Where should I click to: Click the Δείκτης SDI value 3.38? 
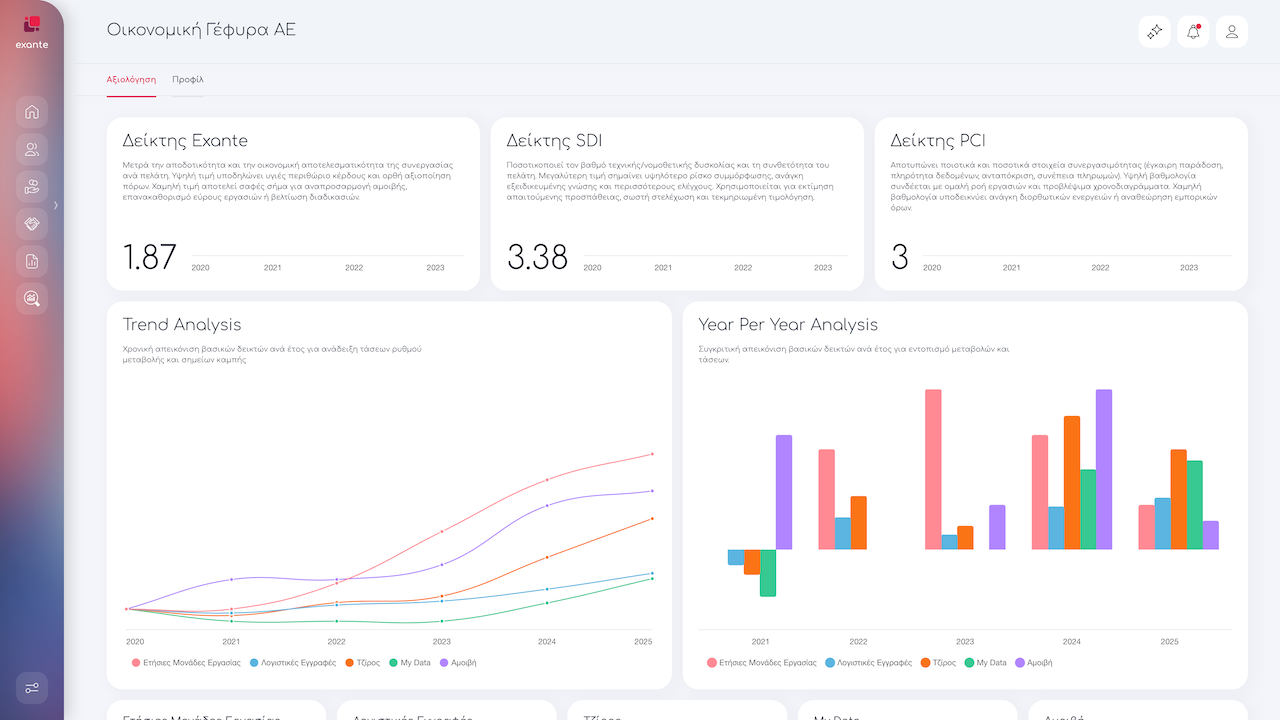[x=537, y=257]
